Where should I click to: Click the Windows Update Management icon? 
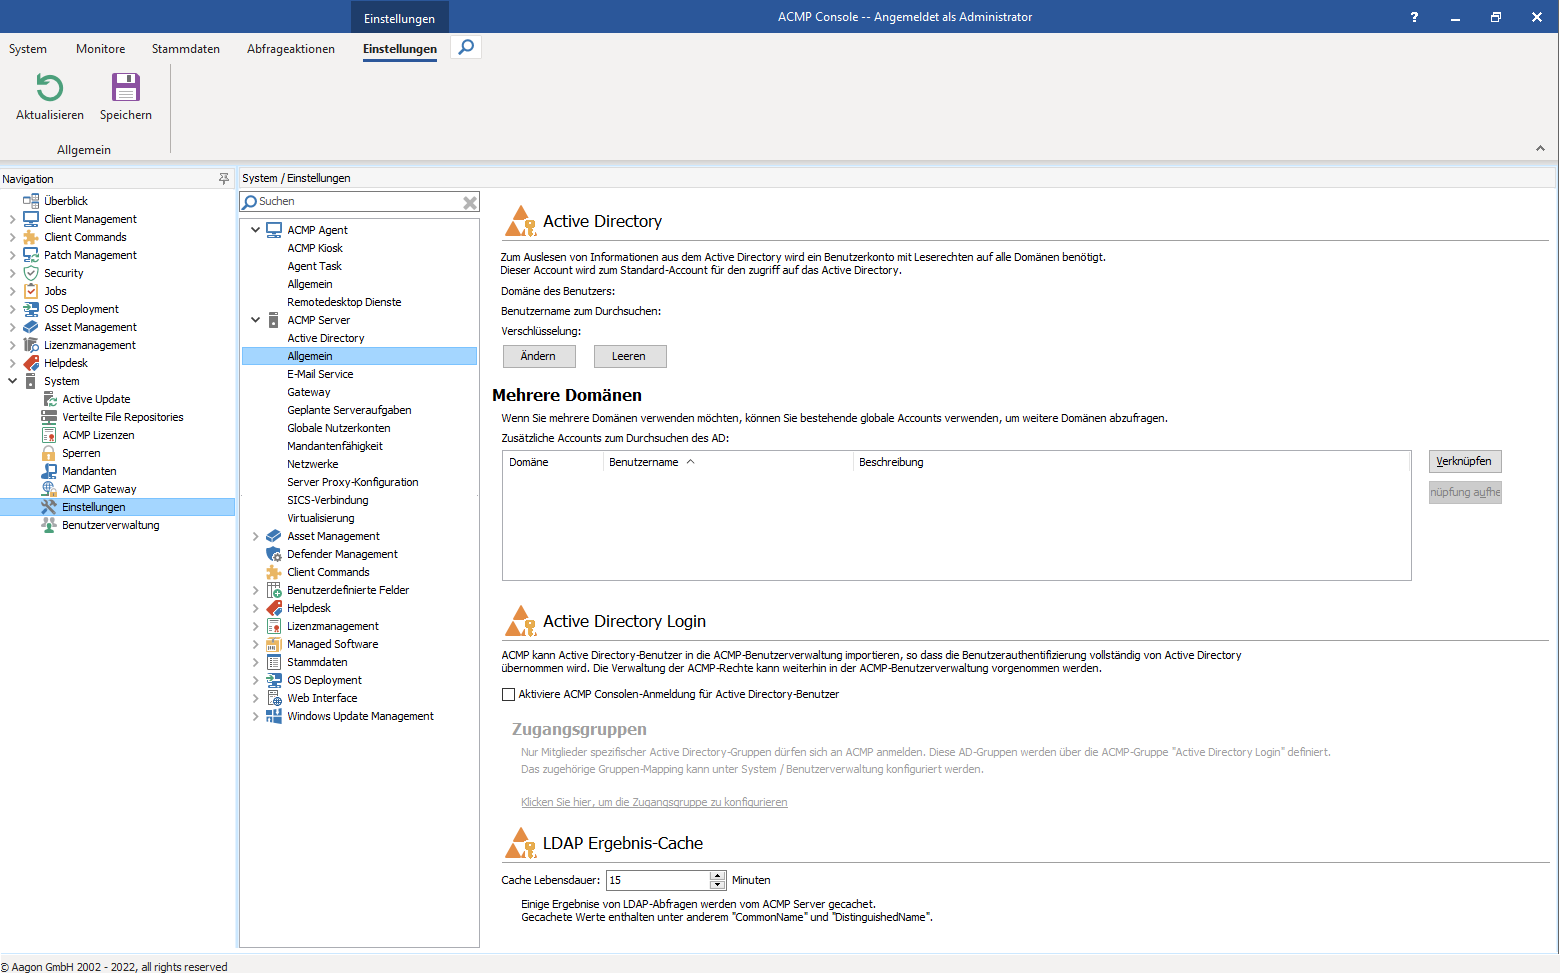(x=274, y=716)
